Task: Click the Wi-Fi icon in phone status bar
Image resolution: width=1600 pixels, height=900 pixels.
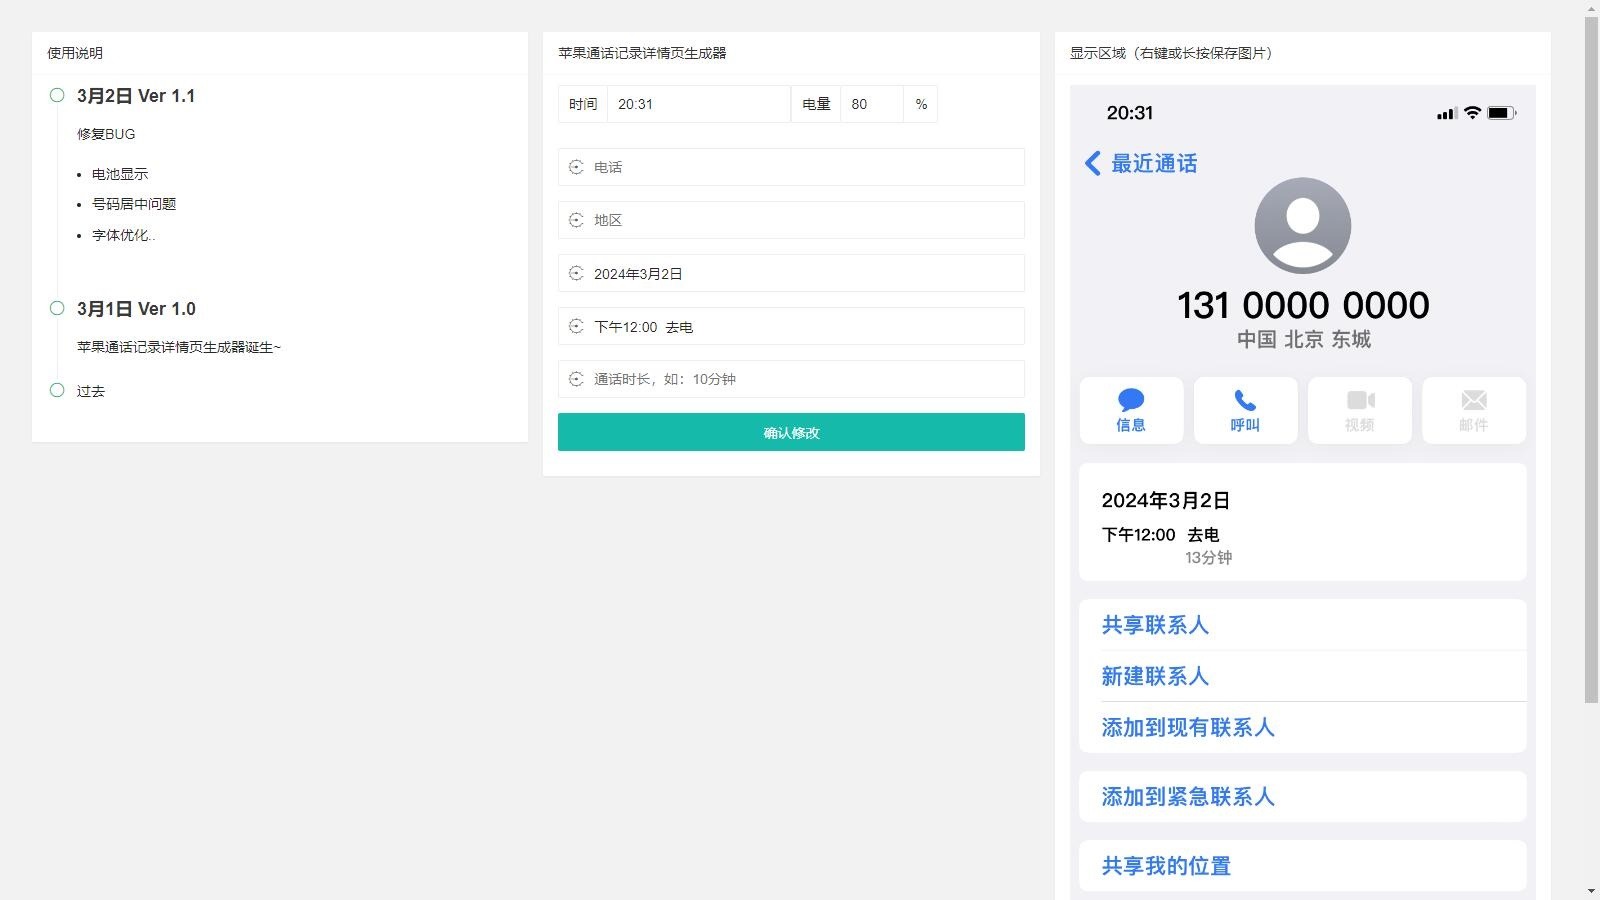Action: pos(1472,113)
